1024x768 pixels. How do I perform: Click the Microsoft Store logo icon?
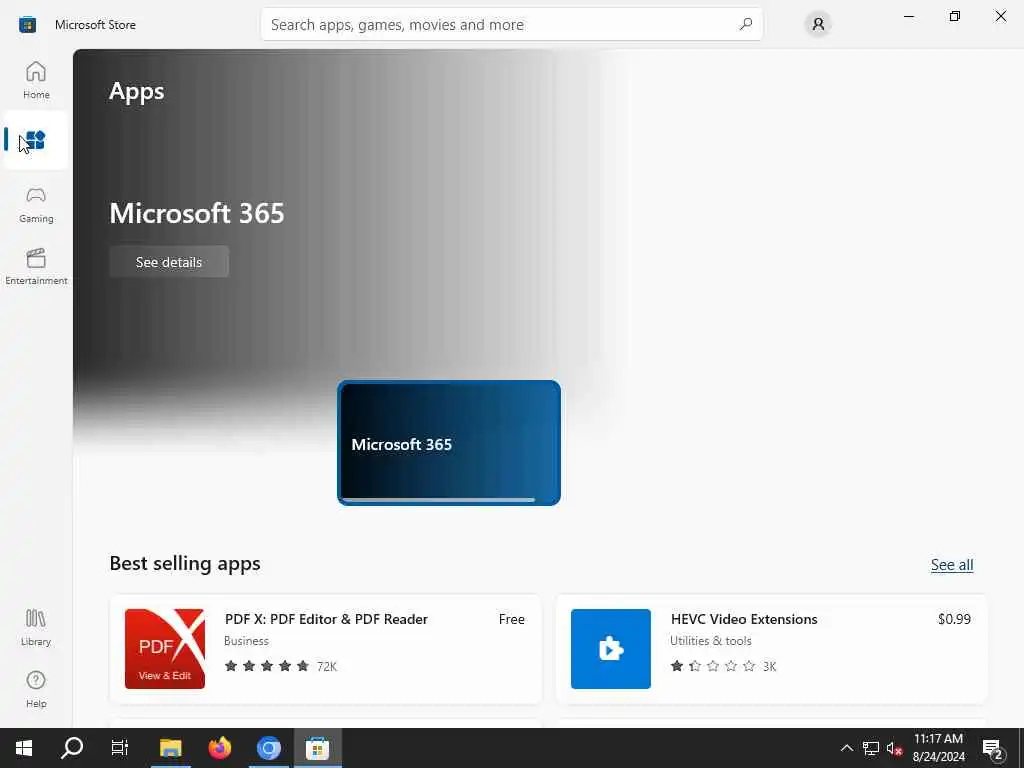[27, 25]
